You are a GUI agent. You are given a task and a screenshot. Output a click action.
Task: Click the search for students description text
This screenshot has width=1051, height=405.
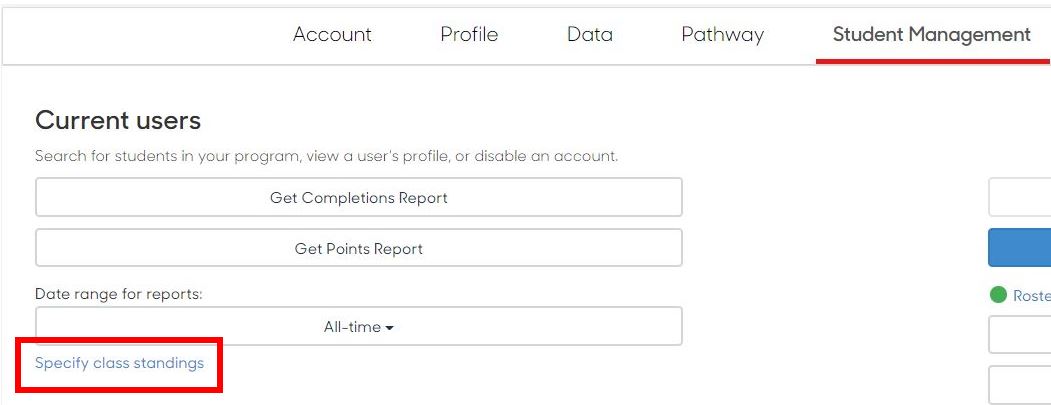point(326,156)
